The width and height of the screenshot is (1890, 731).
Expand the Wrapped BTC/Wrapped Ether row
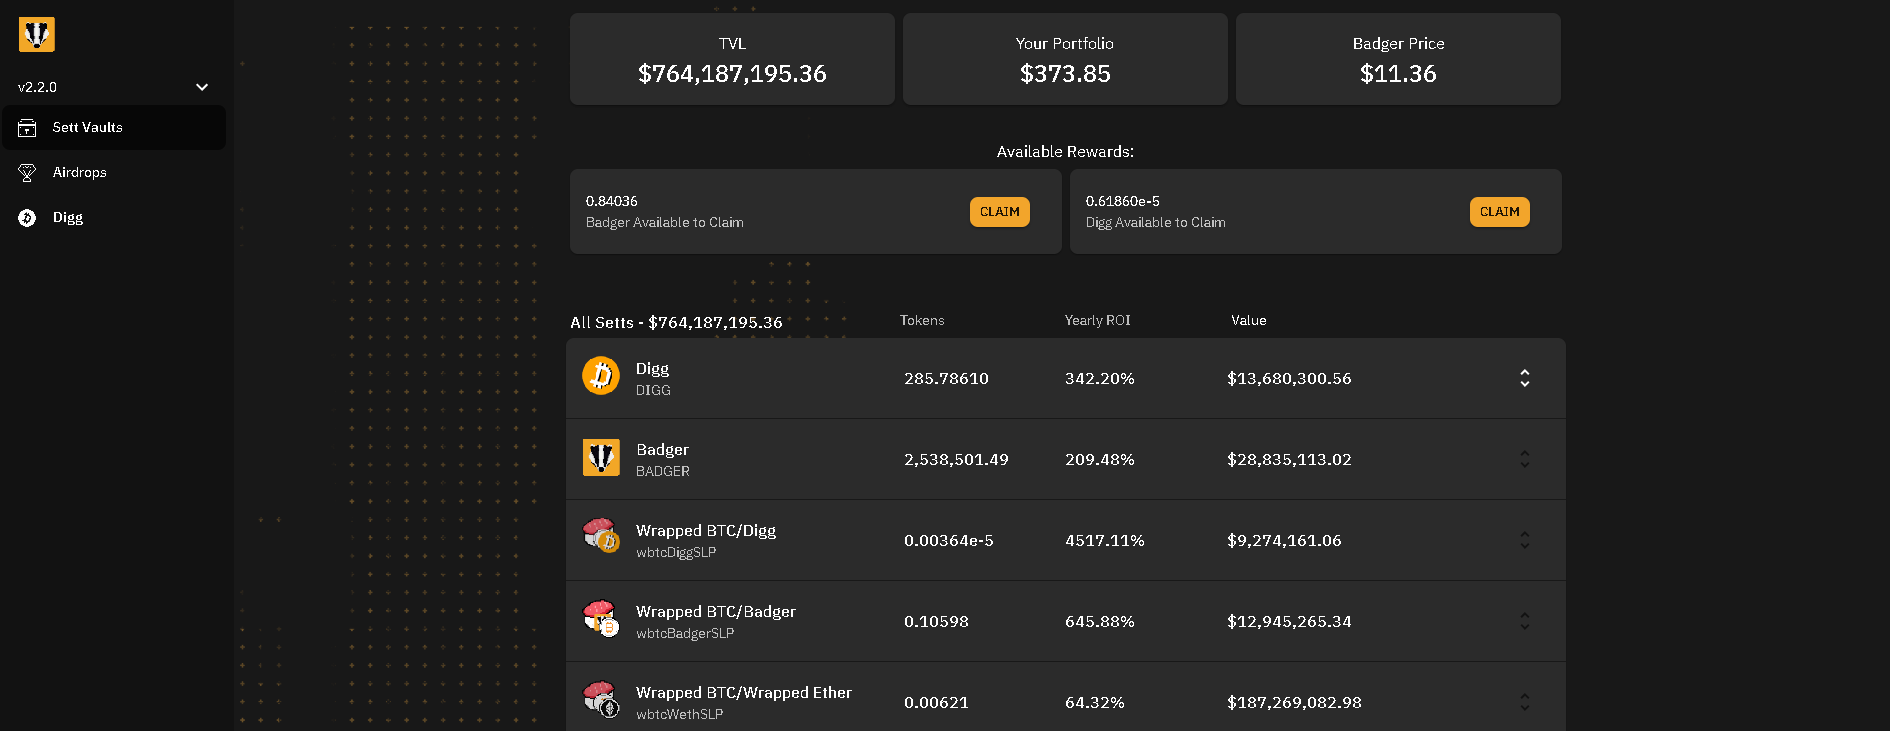[1525, 702]
